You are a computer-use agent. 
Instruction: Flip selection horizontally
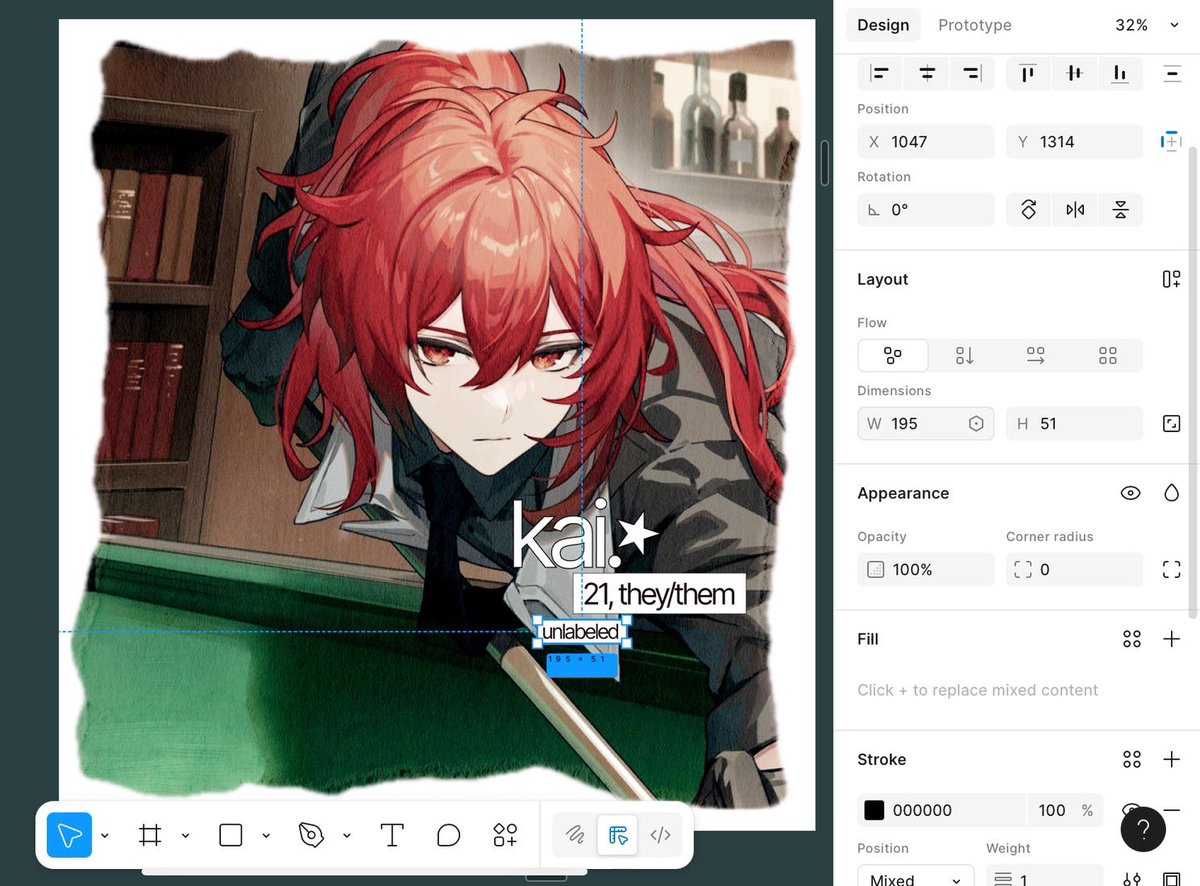pos(1075,210)
